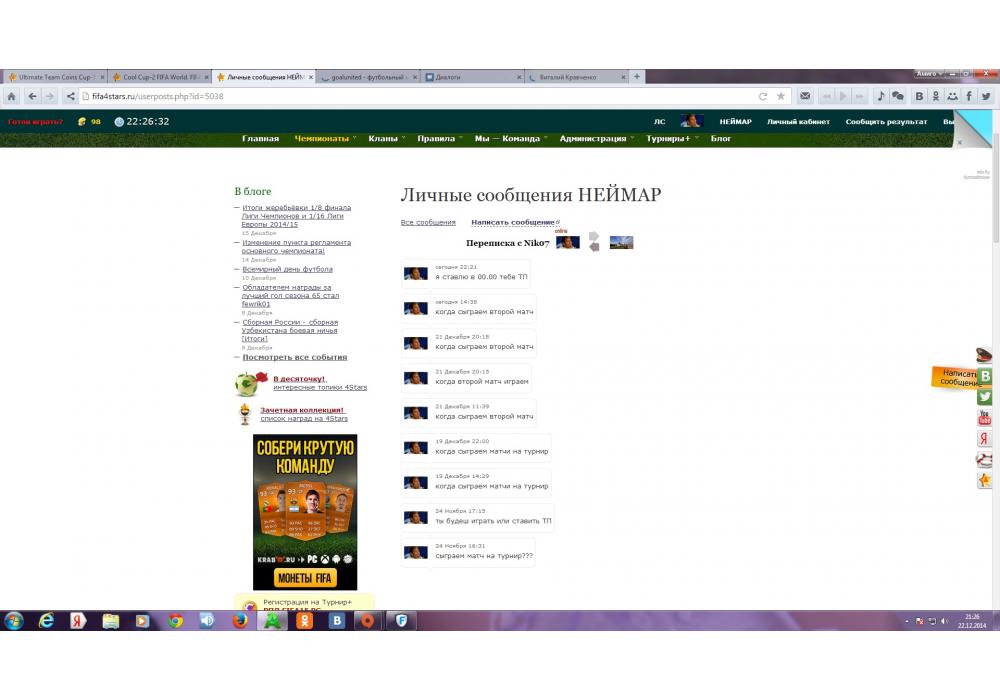
Task: Click the Chrome icon in the taskbar
Action: (175, 621)
